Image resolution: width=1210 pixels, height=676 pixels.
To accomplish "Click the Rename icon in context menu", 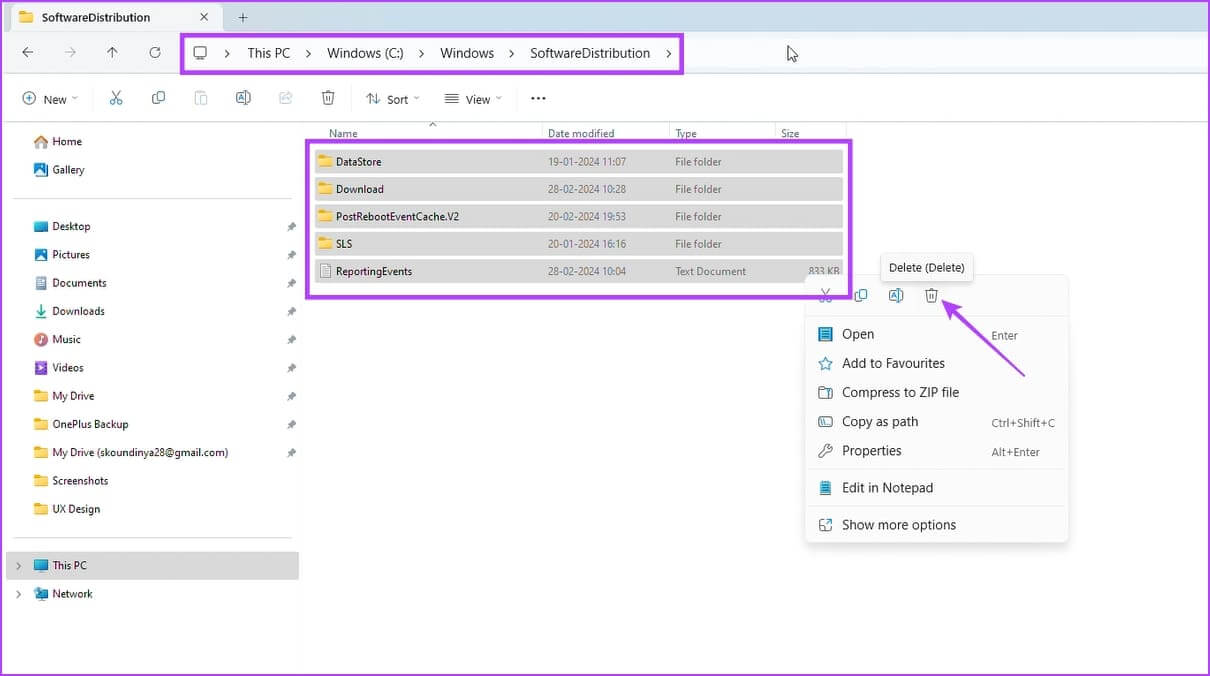I will tap(896, 295).
